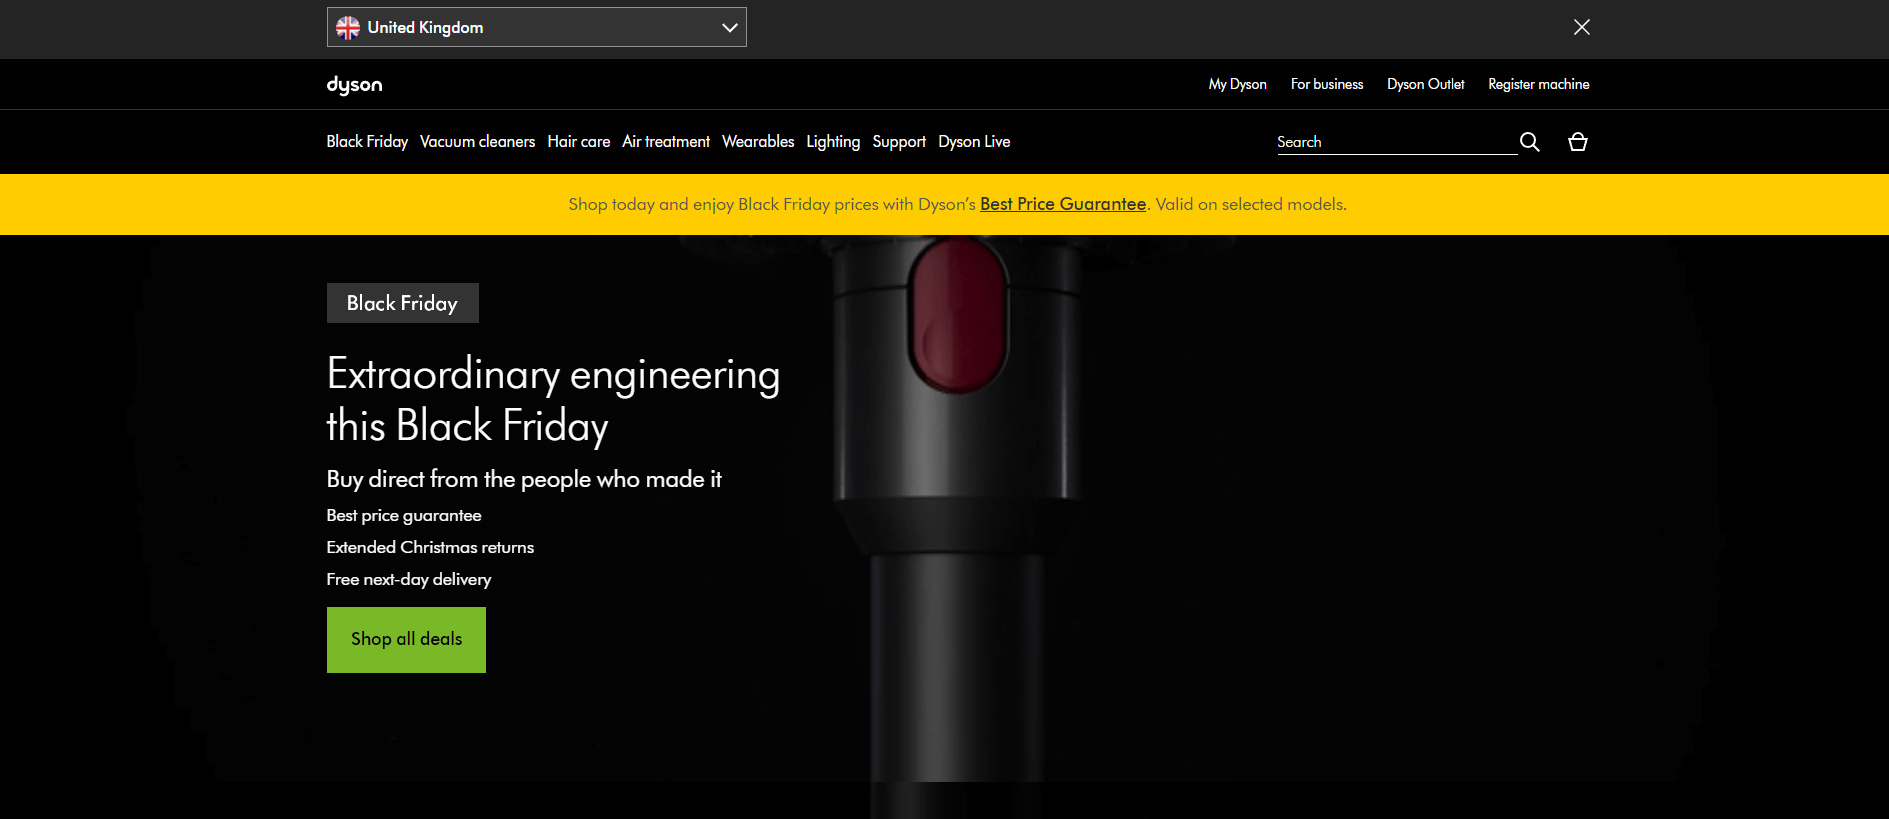The height and width of the screenshot is (819, 1889).
Task: Open the Black Friday menu
Action: (367, 142)
